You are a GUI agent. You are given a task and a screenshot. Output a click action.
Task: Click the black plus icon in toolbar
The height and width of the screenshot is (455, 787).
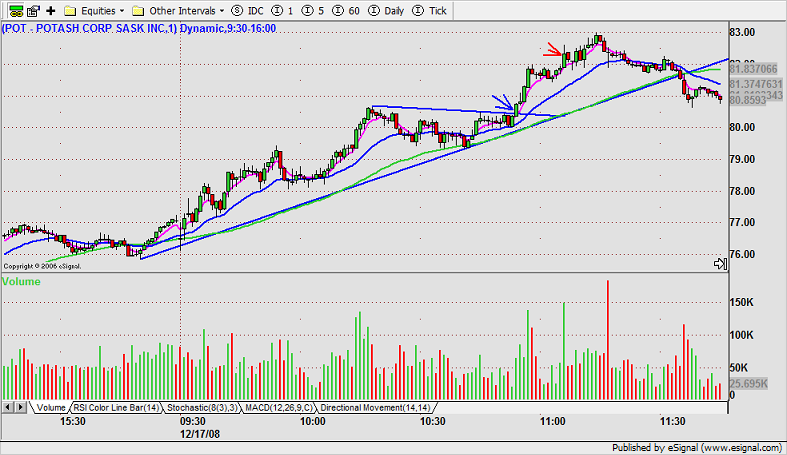coord(51,11)
